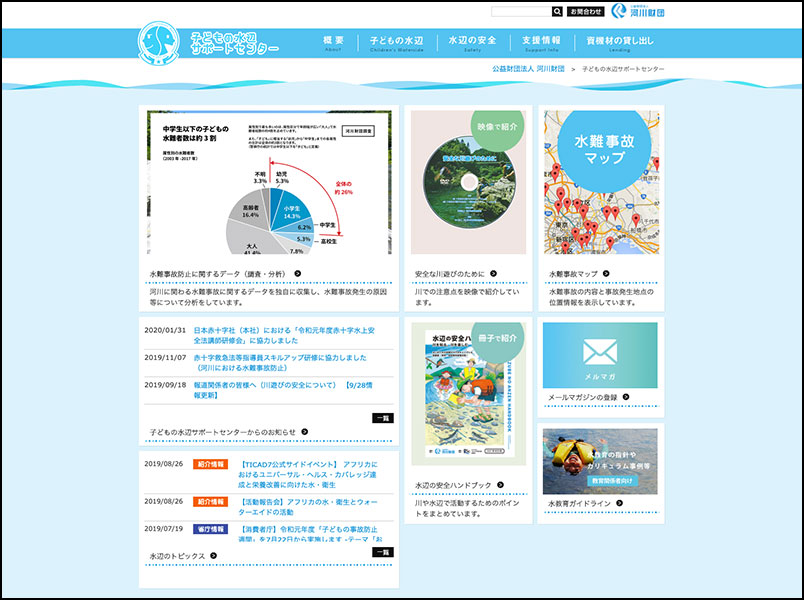Open 支援情報 Support Info menu
The image size is (804, 600).
541,43
